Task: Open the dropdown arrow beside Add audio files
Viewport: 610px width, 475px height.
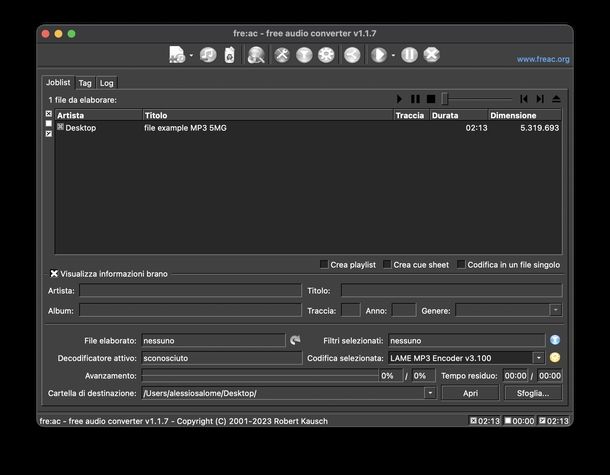Action: pos(191,55)
